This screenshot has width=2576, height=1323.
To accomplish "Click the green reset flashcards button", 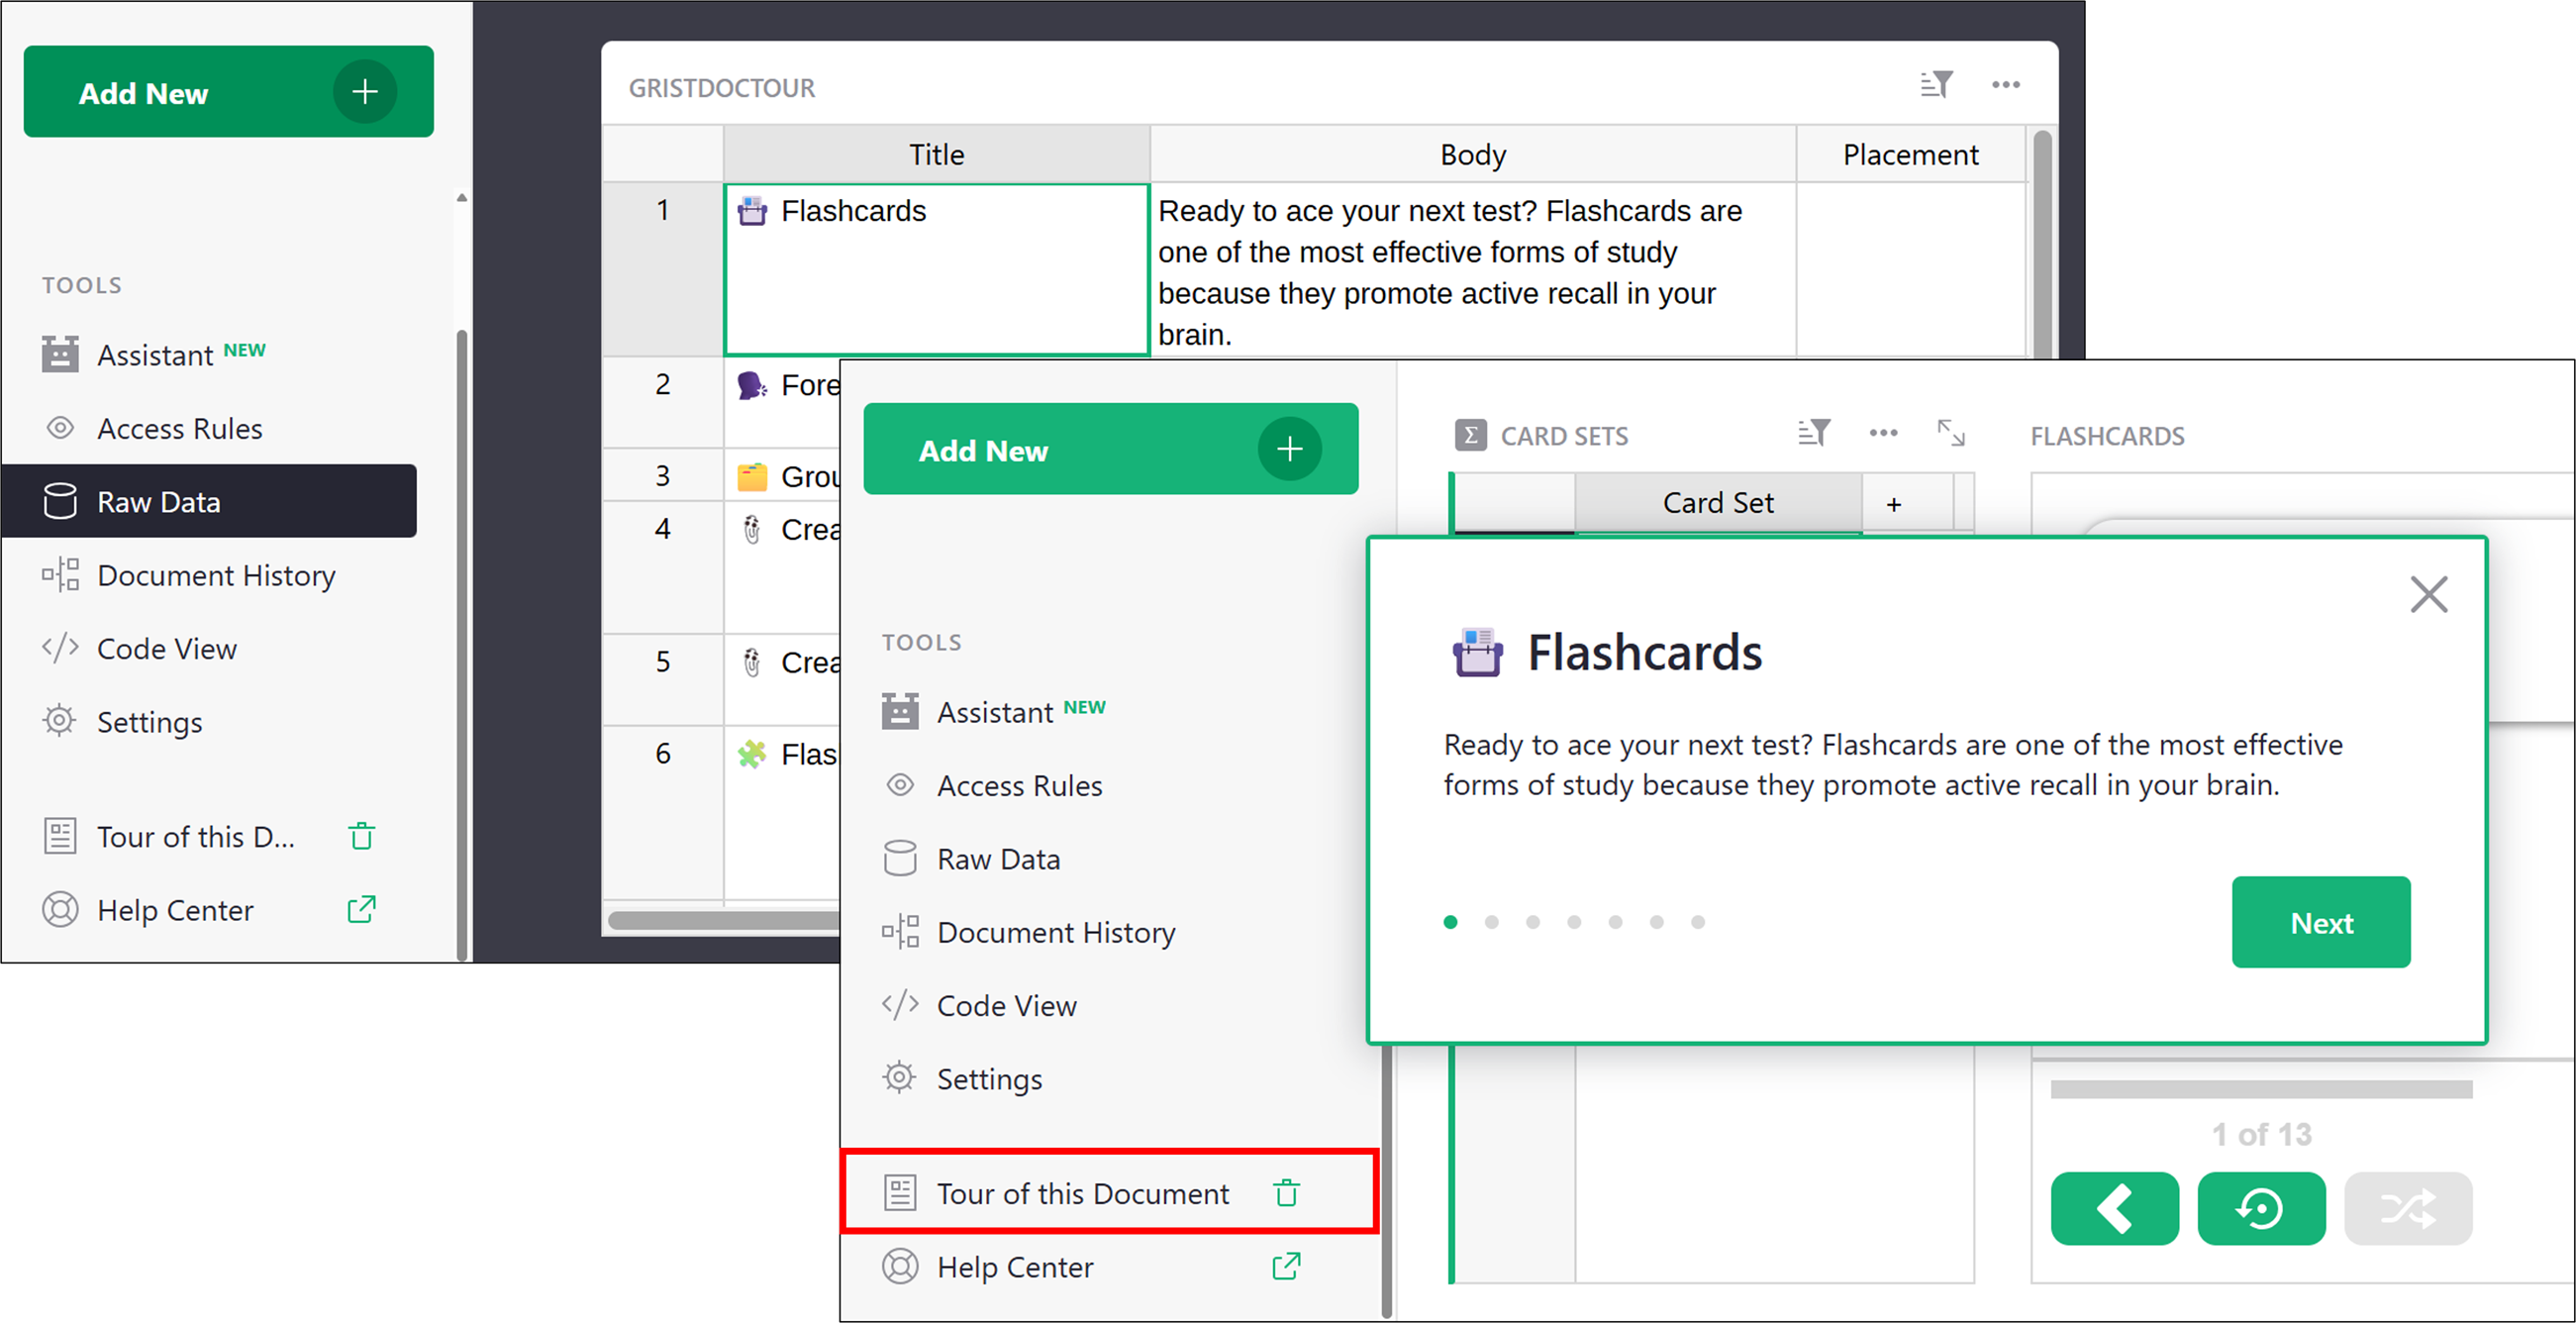I will [2260, 1208].
